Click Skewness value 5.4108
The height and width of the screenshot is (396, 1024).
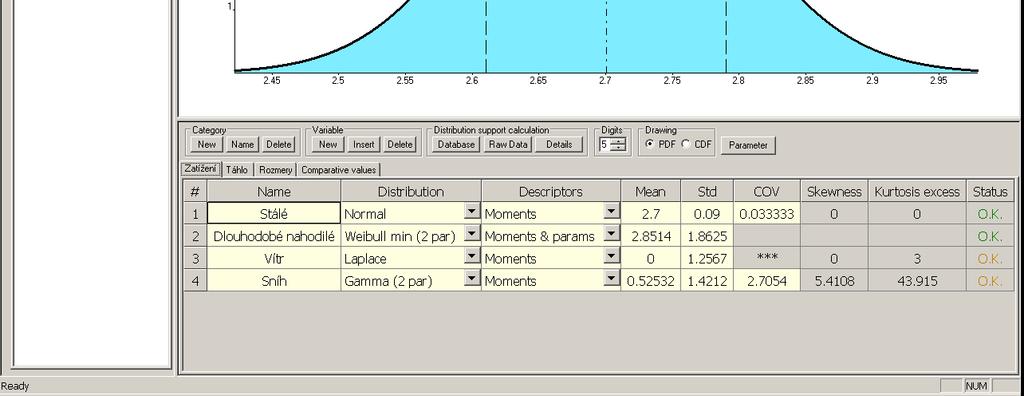834,280
